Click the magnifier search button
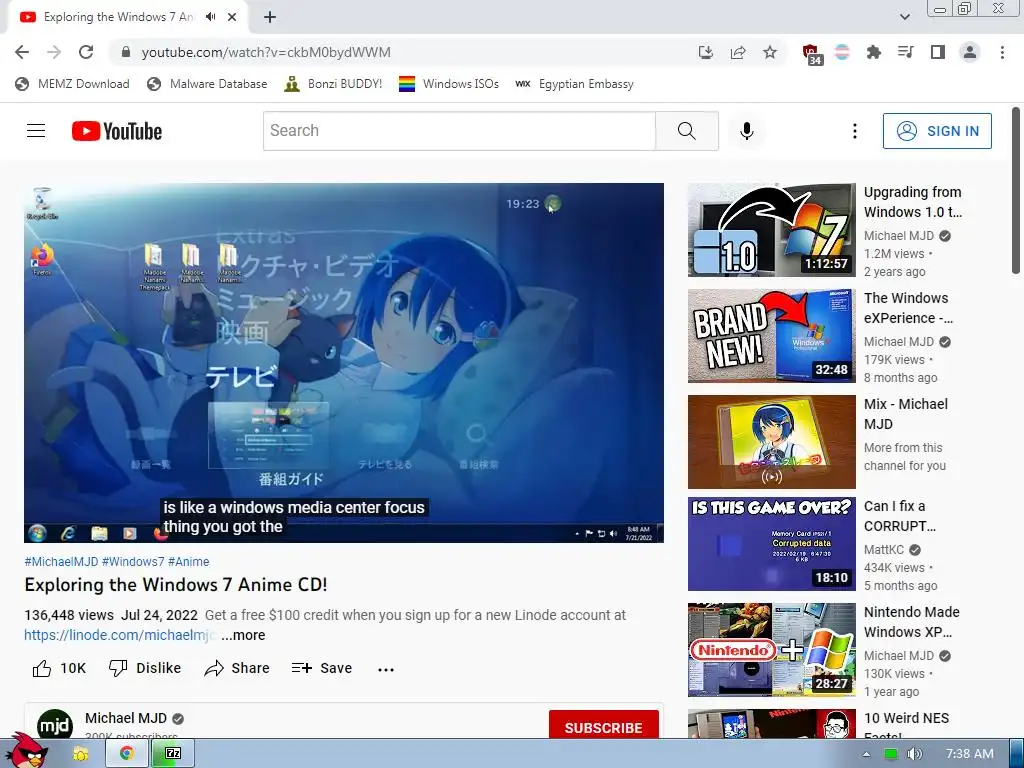This screenshot has width=1024, height=768. point(687,131)
